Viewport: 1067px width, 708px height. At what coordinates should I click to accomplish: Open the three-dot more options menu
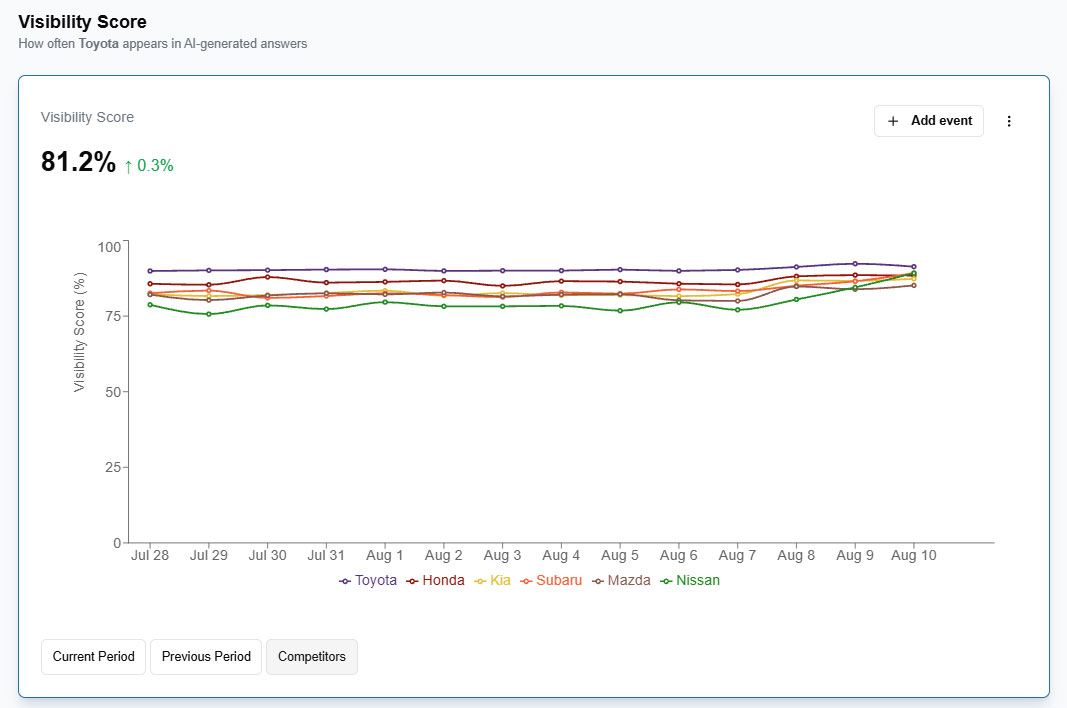click(x=1009, y=121)
